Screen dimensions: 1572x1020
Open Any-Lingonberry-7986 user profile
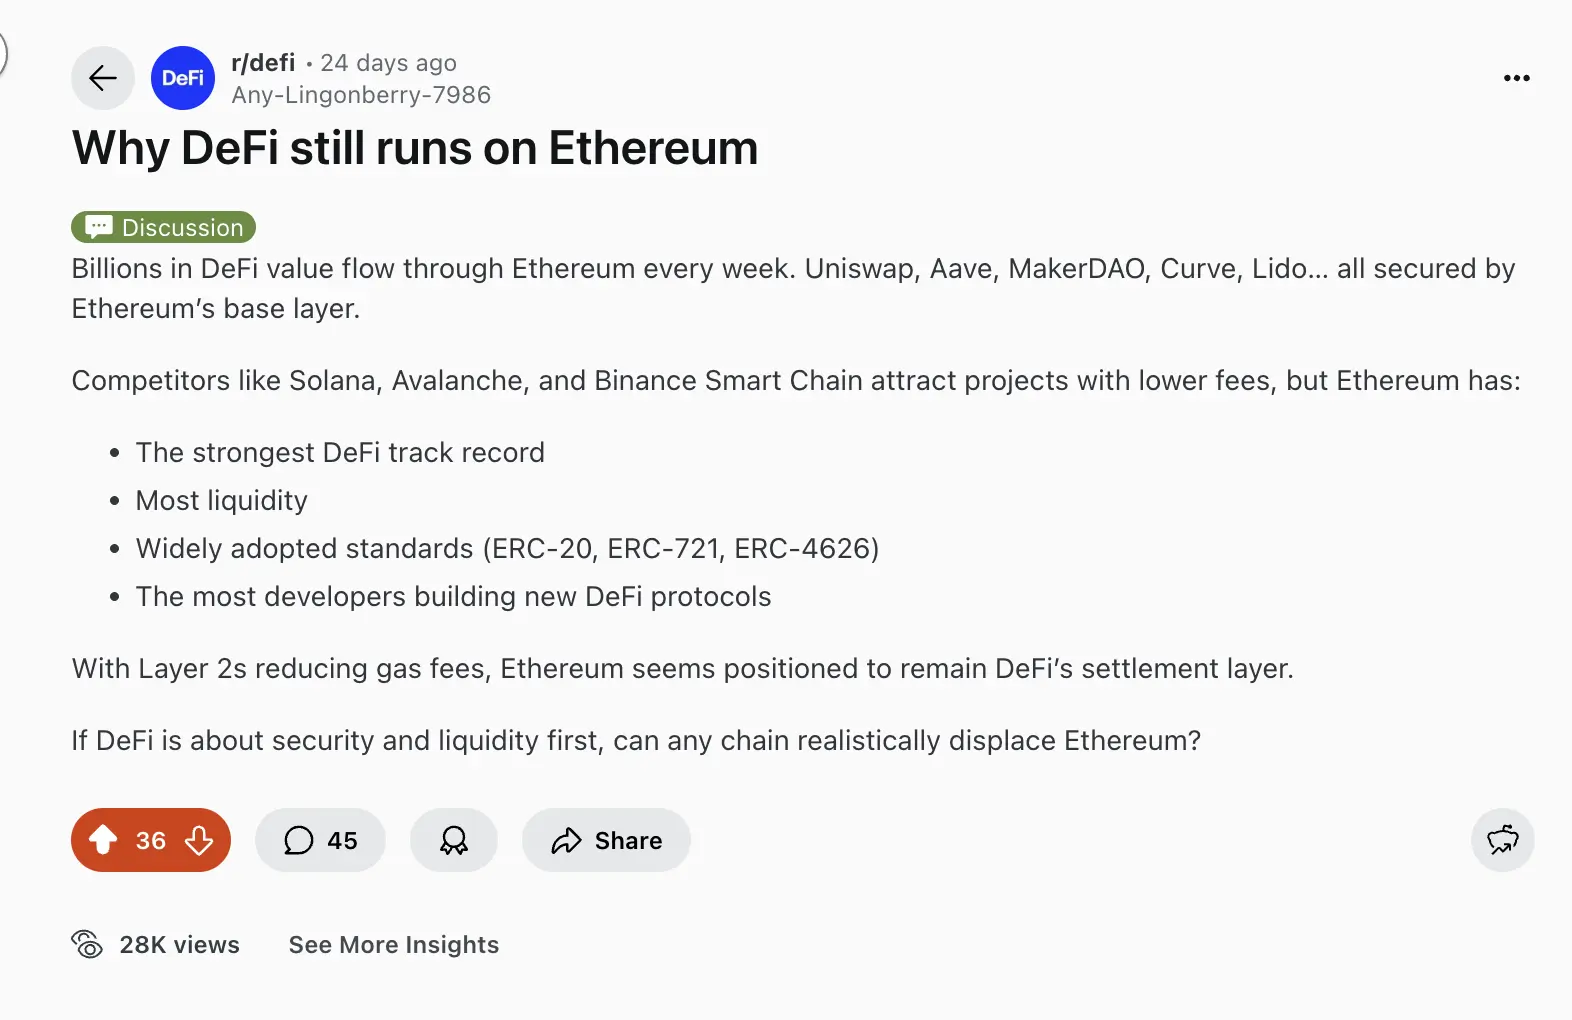point(361,95)
